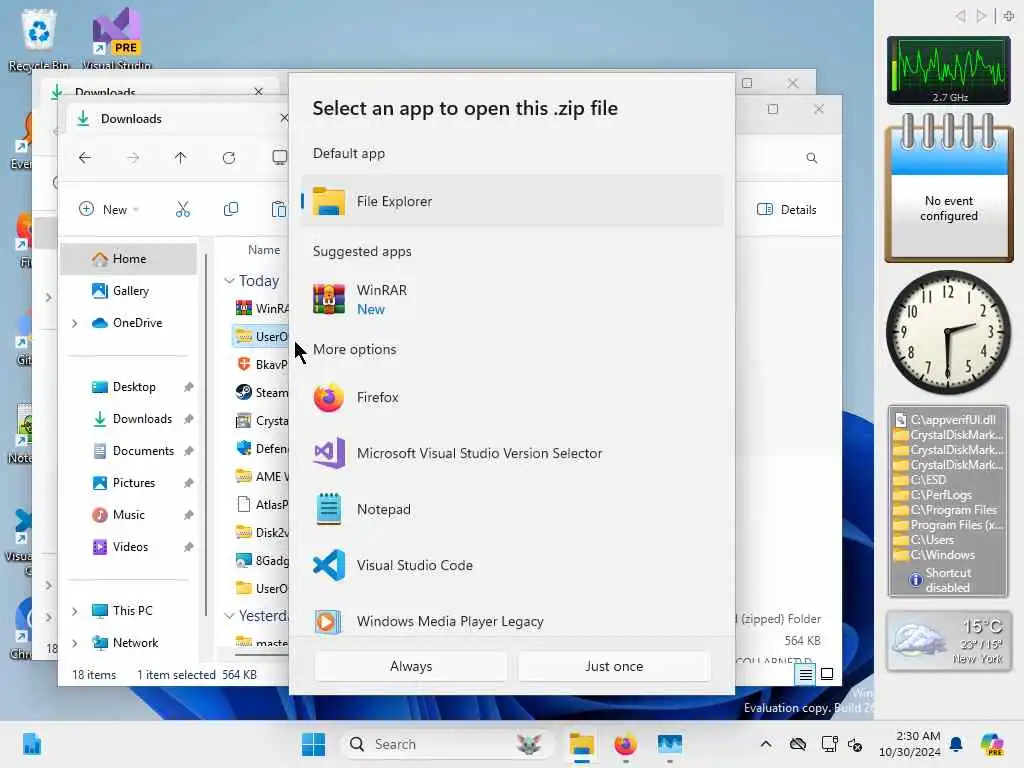This screenshot has height=768, width=1024.
Task: Go back in Downloads window
Action: [85, 157]
